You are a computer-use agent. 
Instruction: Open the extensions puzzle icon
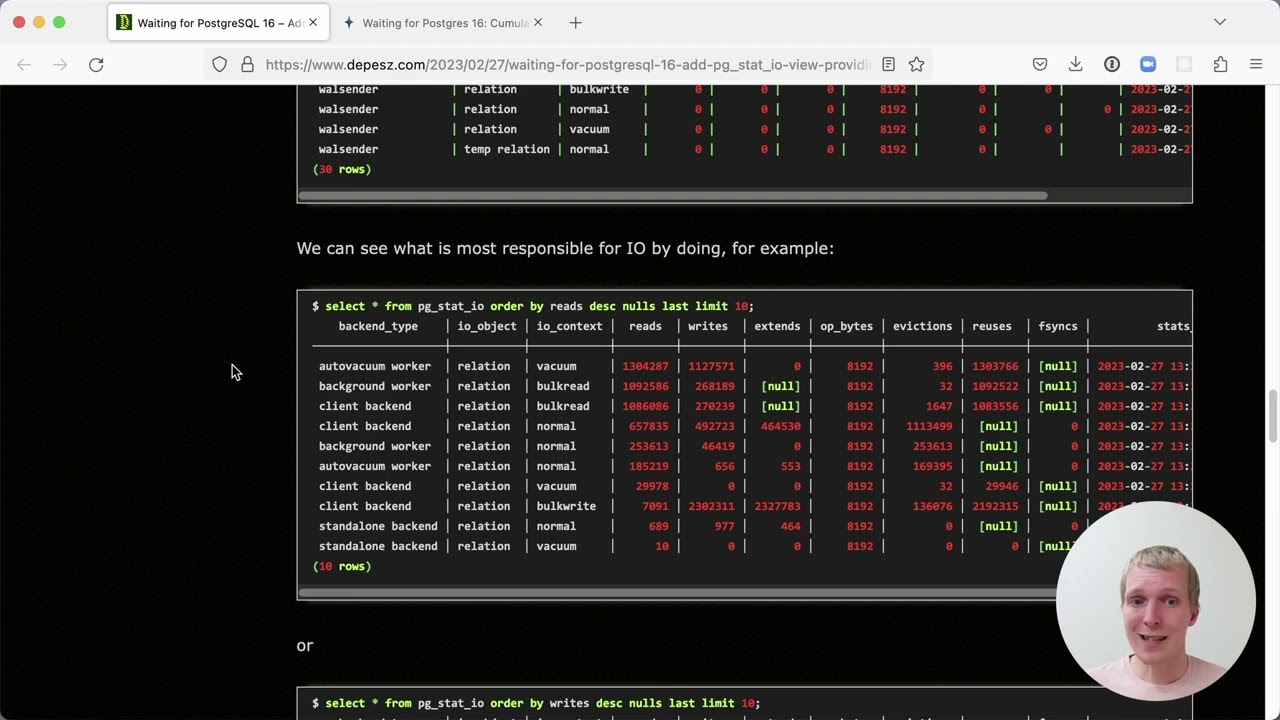click(x=1220, y=64)
